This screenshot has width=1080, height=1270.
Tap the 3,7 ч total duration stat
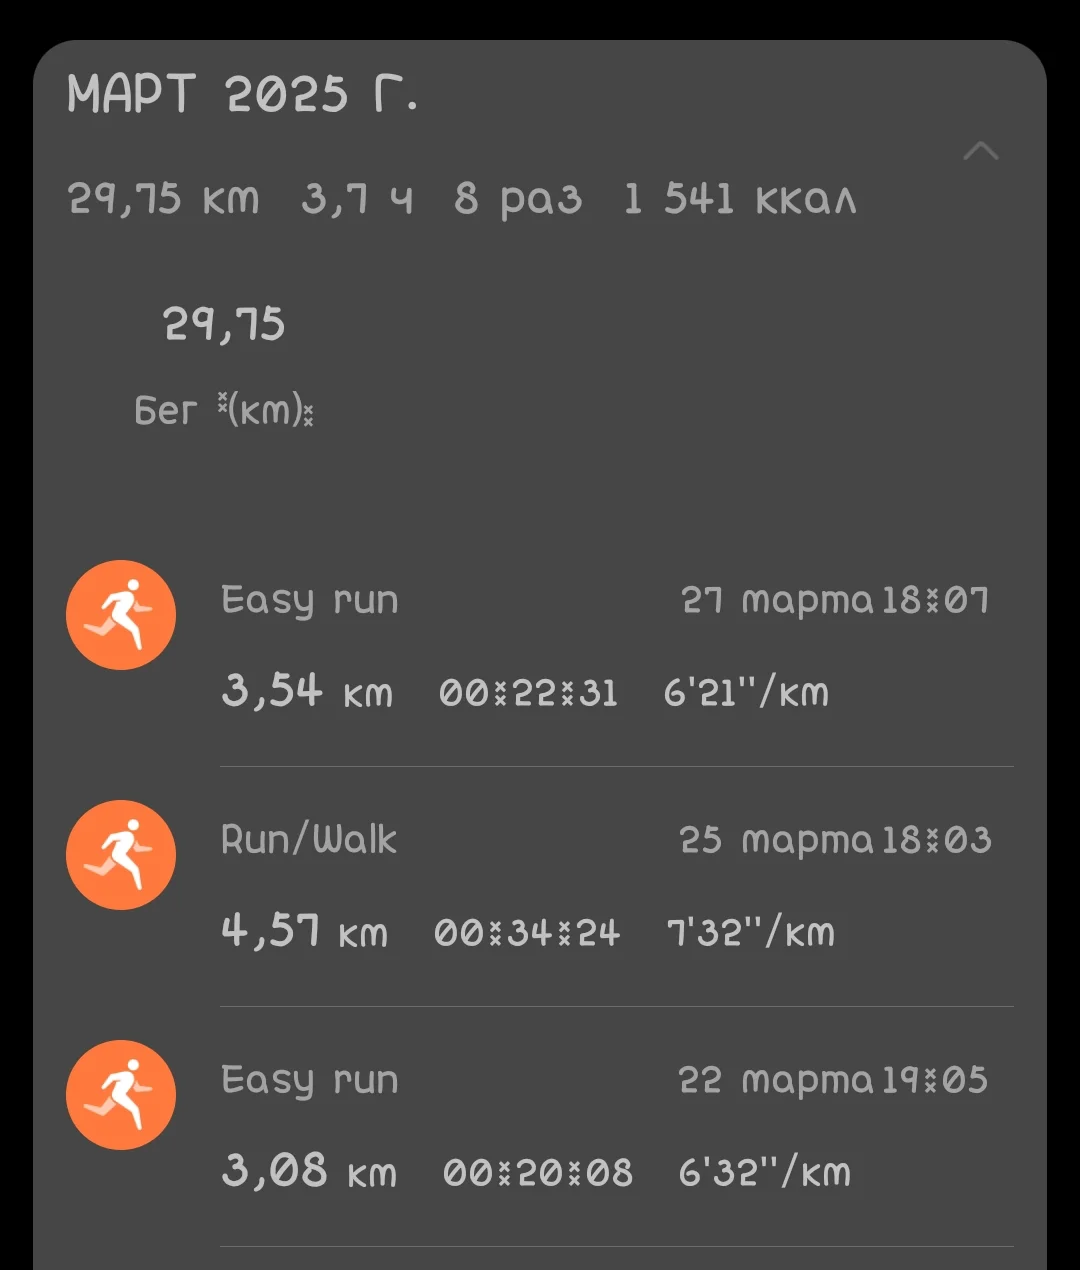point(357,199)
